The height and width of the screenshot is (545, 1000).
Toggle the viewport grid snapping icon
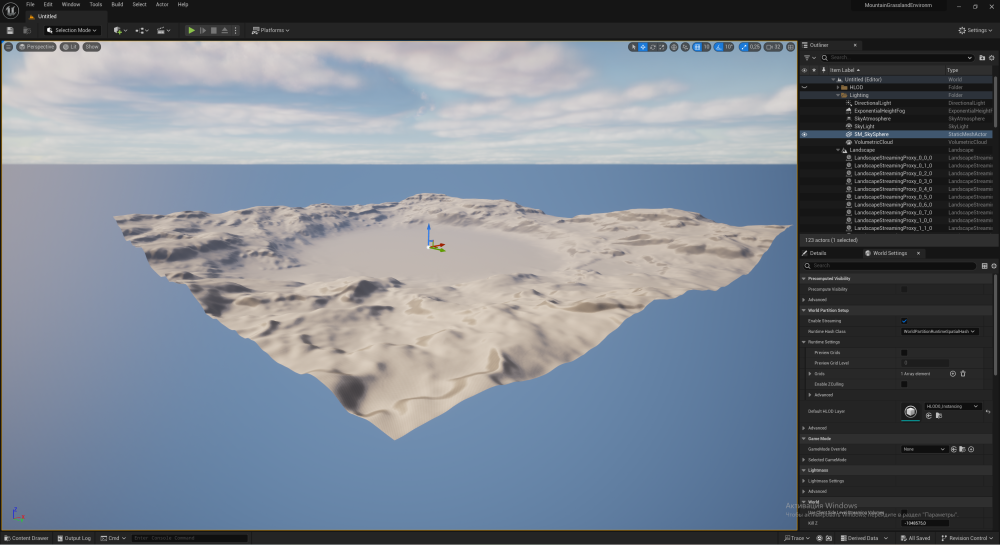click(697, 47)
